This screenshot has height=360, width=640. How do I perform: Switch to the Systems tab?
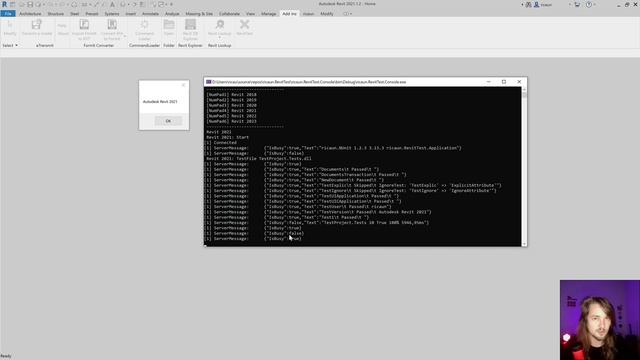[x=111, y=14]
